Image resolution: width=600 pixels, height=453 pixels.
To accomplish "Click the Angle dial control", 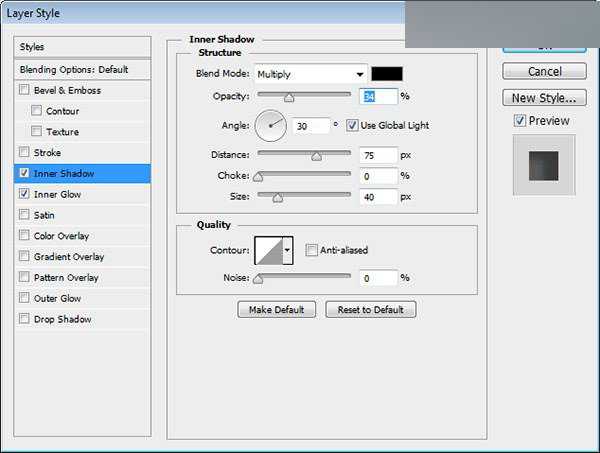I will coord(271,125).
